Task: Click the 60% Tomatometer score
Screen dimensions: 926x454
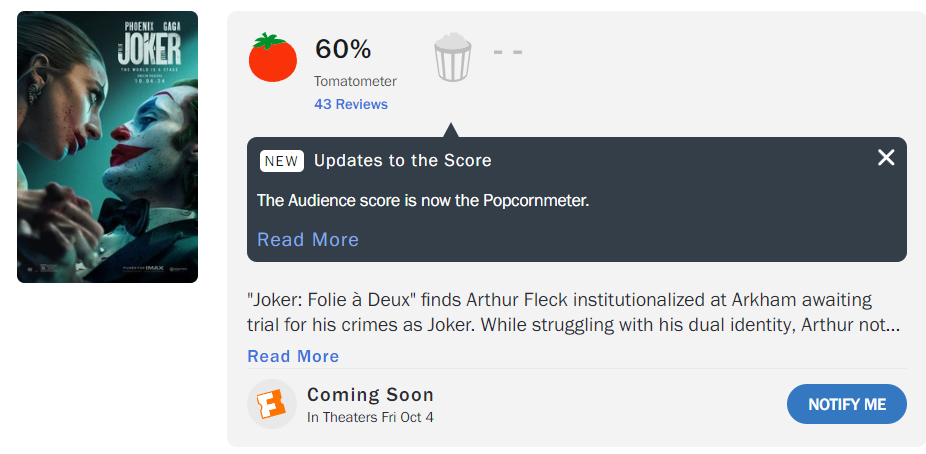Action: (343, 48)
